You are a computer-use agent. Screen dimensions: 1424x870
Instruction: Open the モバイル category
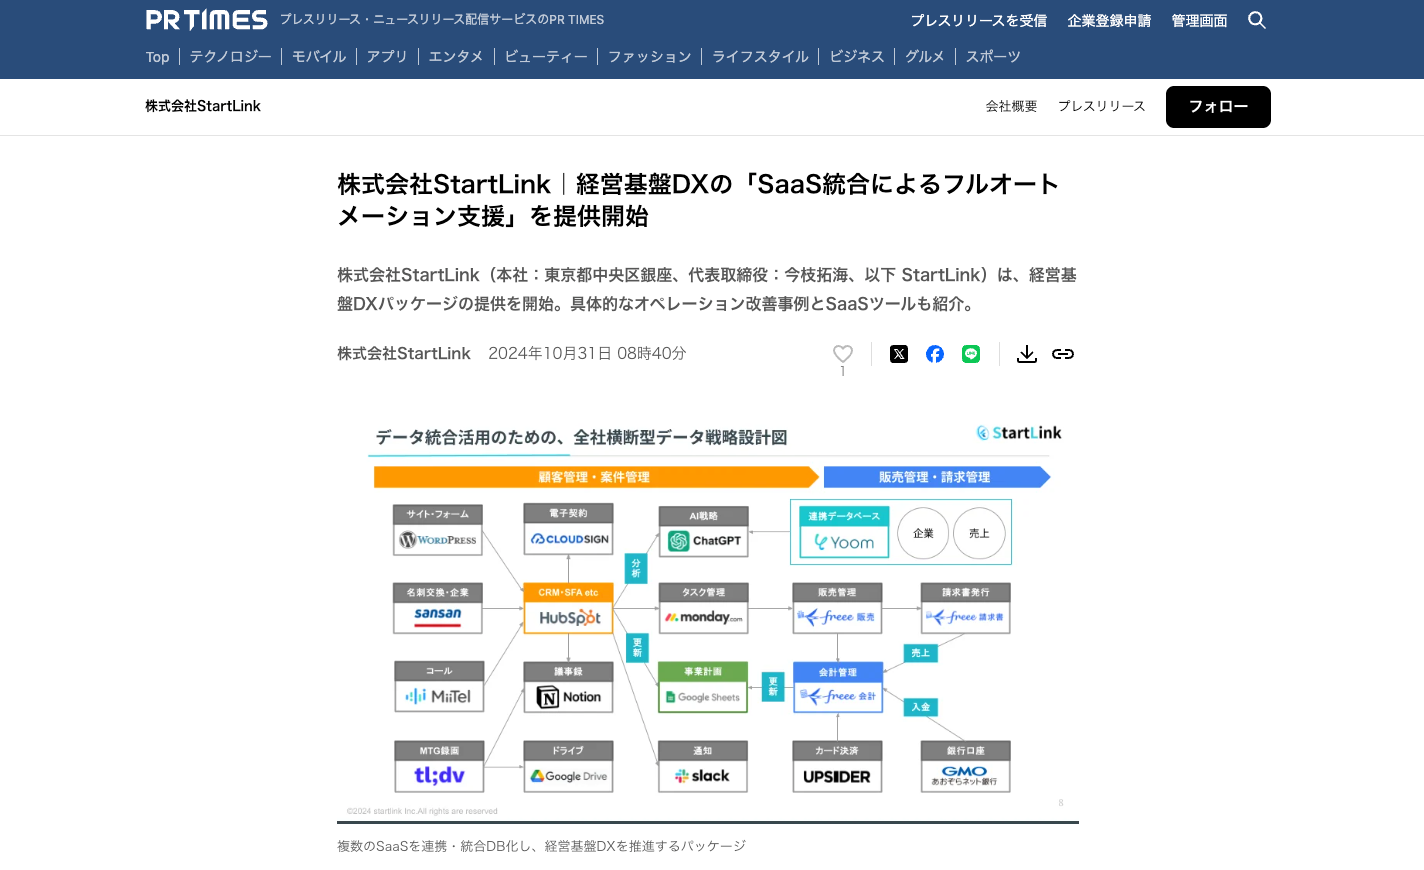(x=319, y=57)
